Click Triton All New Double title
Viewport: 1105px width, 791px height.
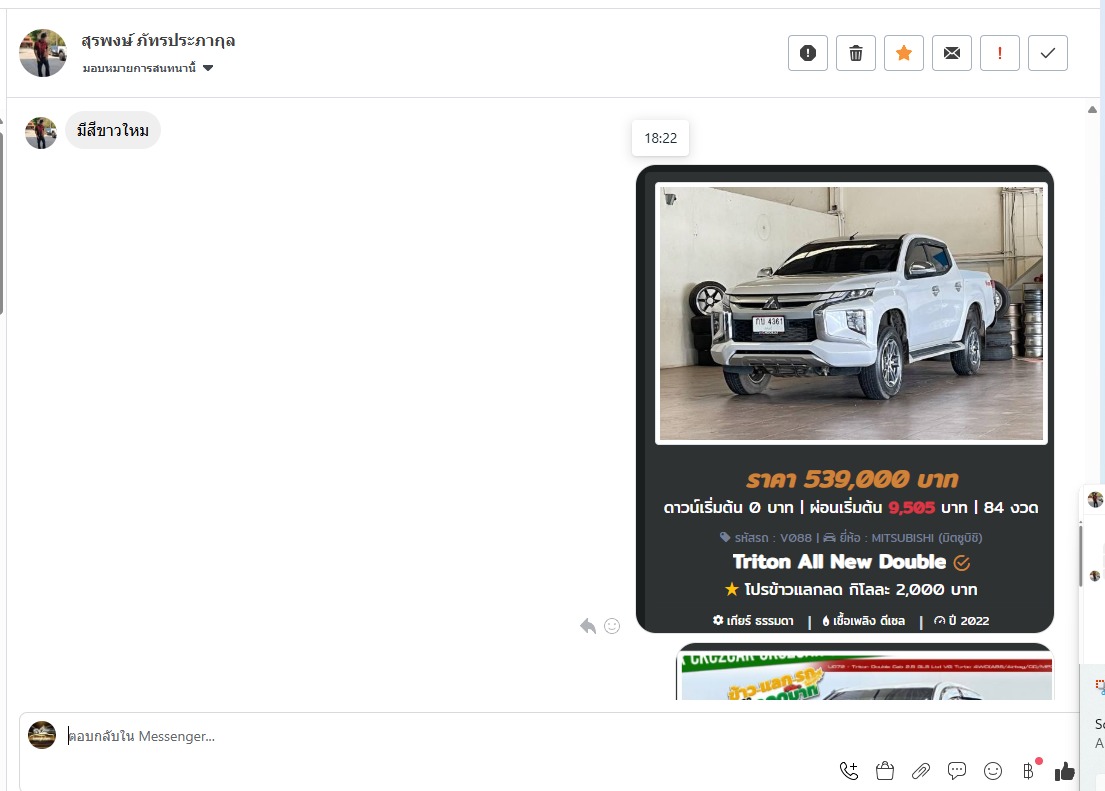tap(839, 562)
